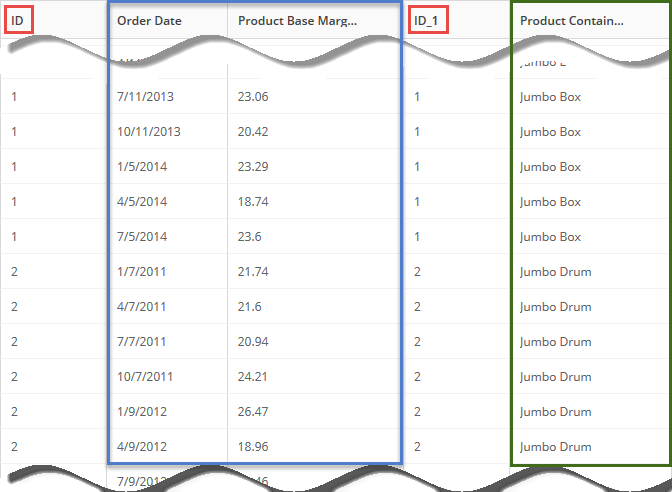
Task: Click the Product Container column header
Action: [571, 21]
